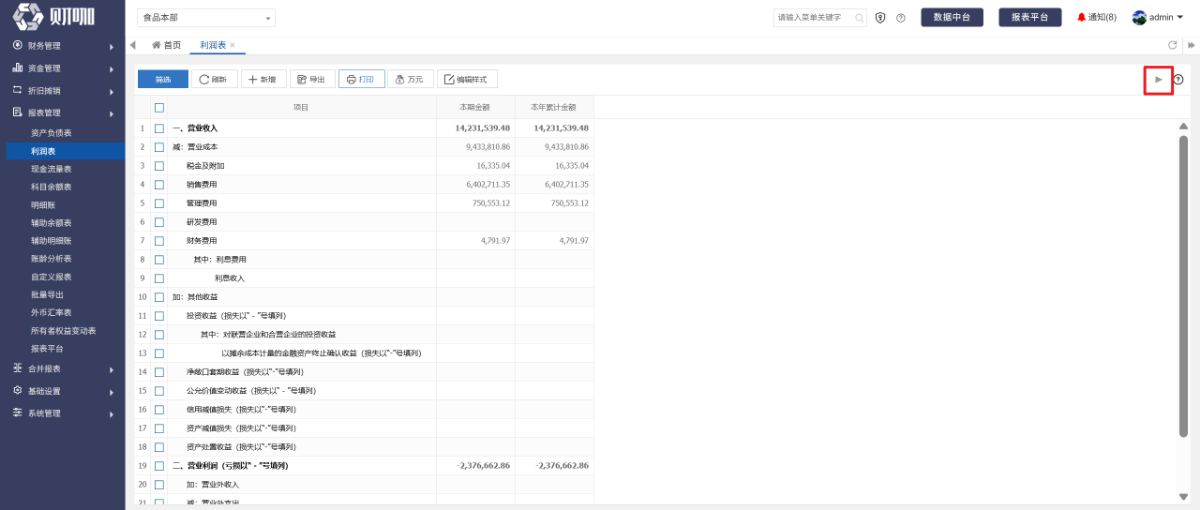1200x510 pixels.
Task: Expand the 资金管理 menu arrow
Action: click(111, 68)
